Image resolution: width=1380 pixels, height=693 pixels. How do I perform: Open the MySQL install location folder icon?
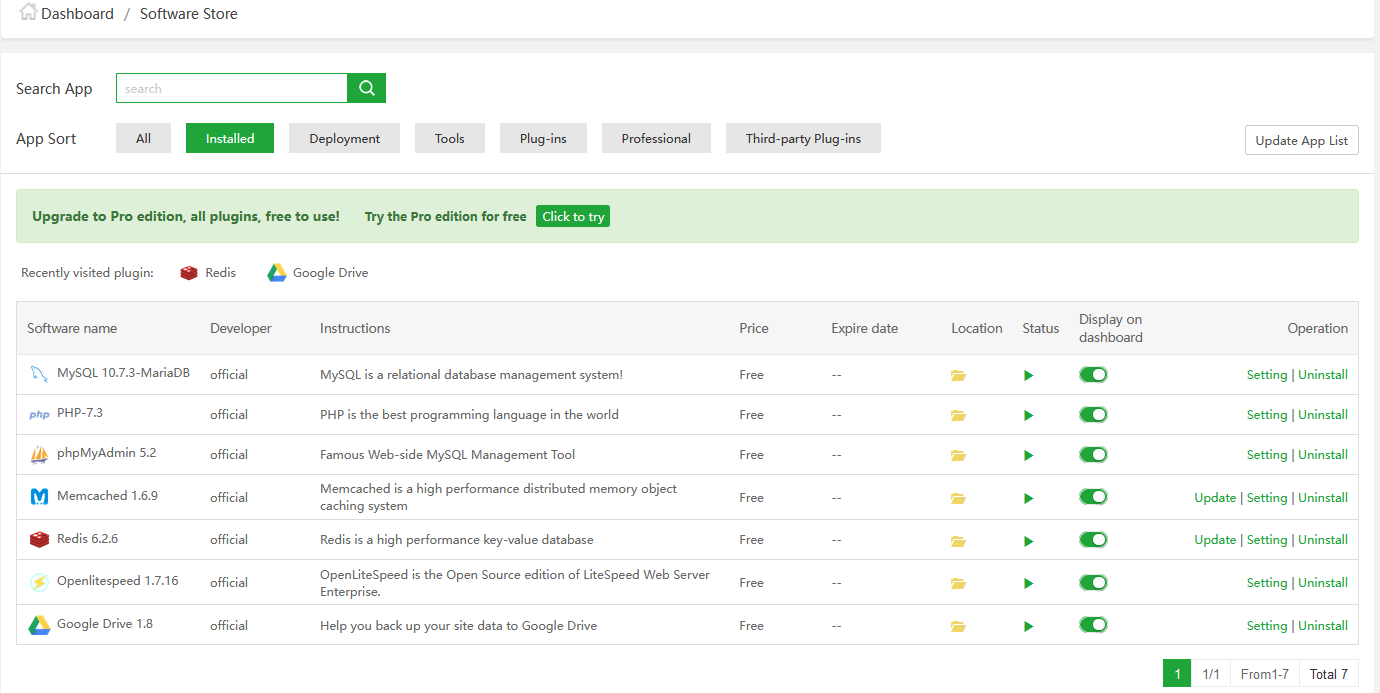(958, 376)
